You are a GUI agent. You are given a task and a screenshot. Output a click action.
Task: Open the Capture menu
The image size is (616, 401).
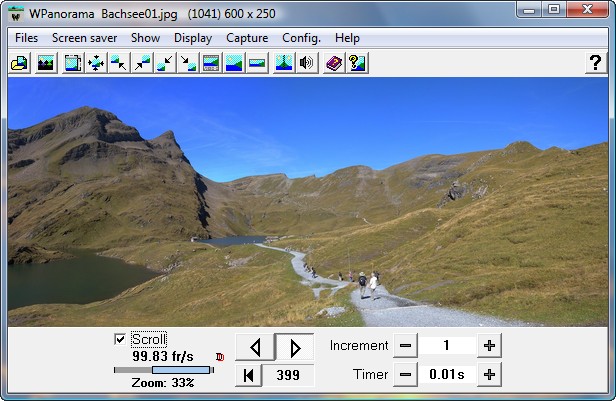coord(247,38)
